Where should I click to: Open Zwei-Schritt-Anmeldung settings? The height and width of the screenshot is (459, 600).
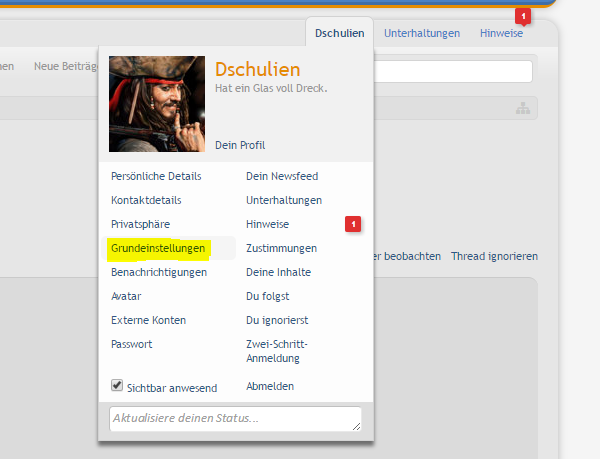tap(277, 351)
